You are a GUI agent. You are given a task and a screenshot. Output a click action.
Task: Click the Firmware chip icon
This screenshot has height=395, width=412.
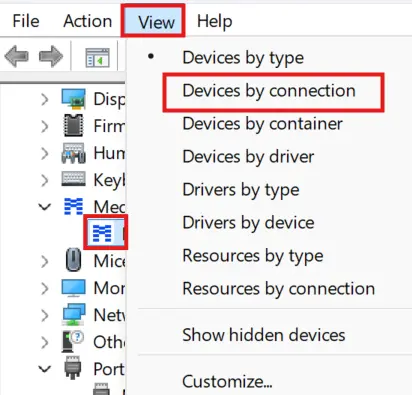[73, 125]
